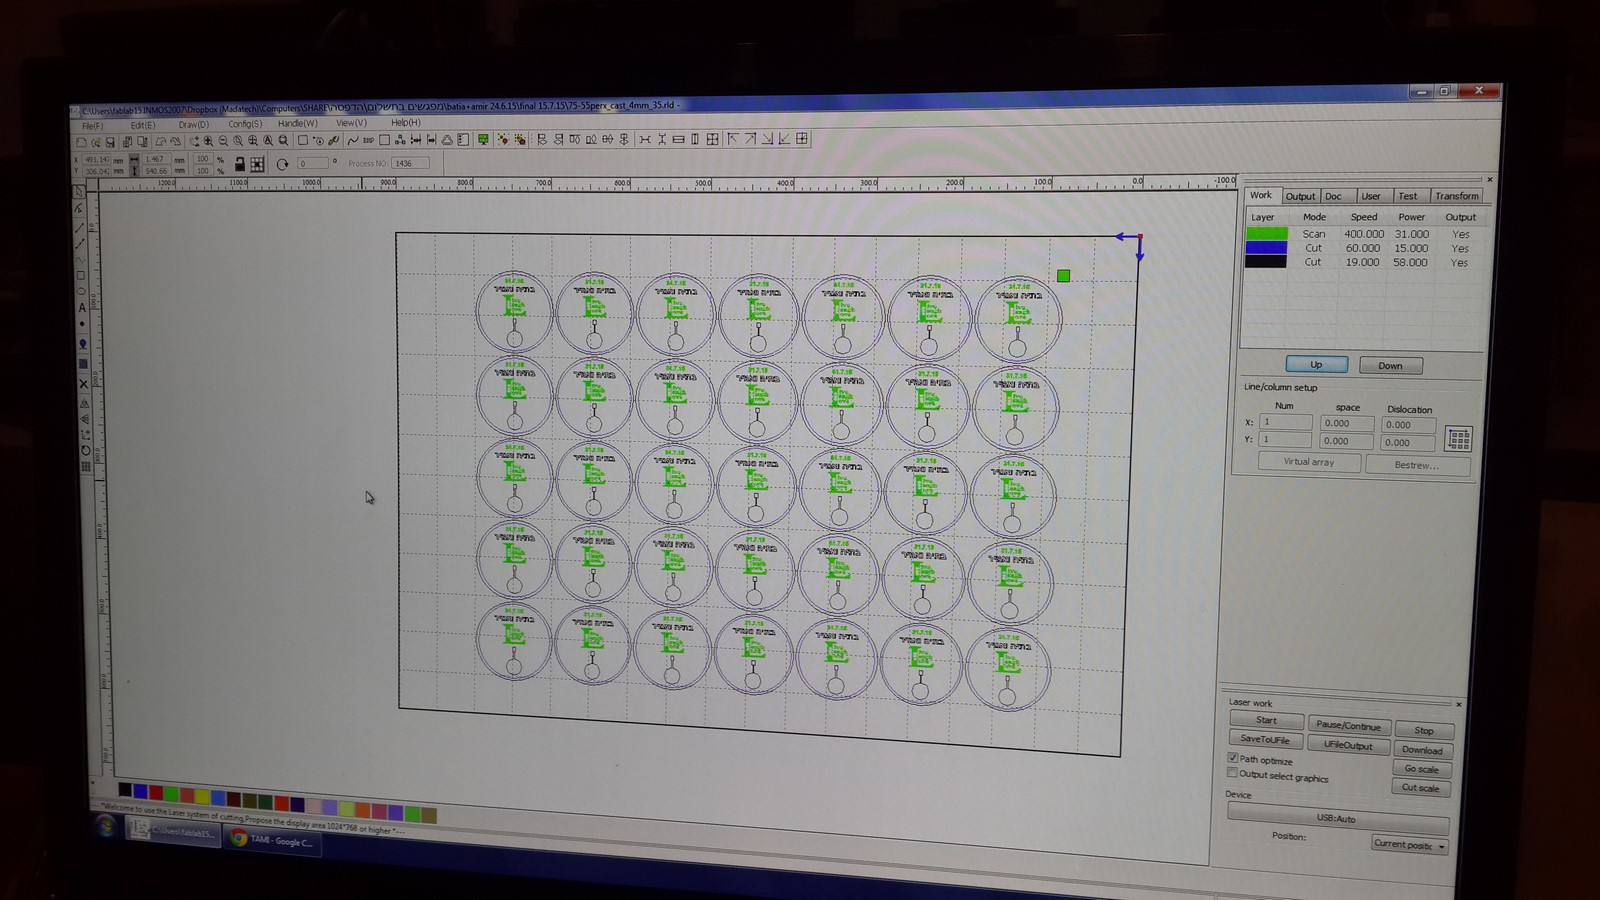
Task: Click inside the Process NO field
Action: point(408,163)
